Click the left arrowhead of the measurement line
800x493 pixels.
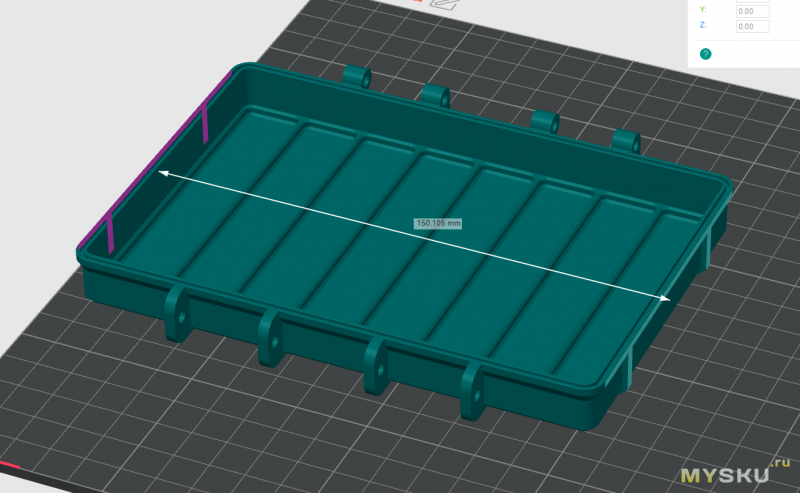tap(162, 174)
